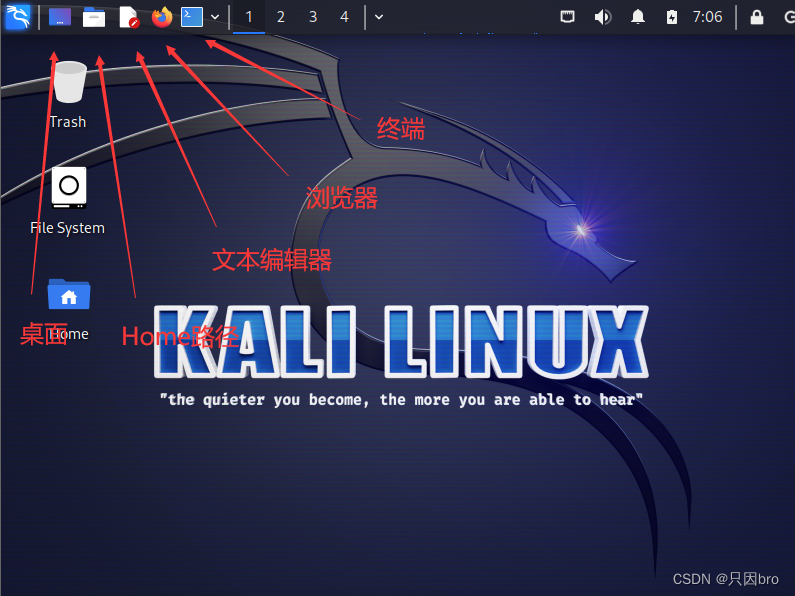Click the File System label text
Image resolution: width=795 pixels, height=596 pixels.
click(x=67, y=228)
